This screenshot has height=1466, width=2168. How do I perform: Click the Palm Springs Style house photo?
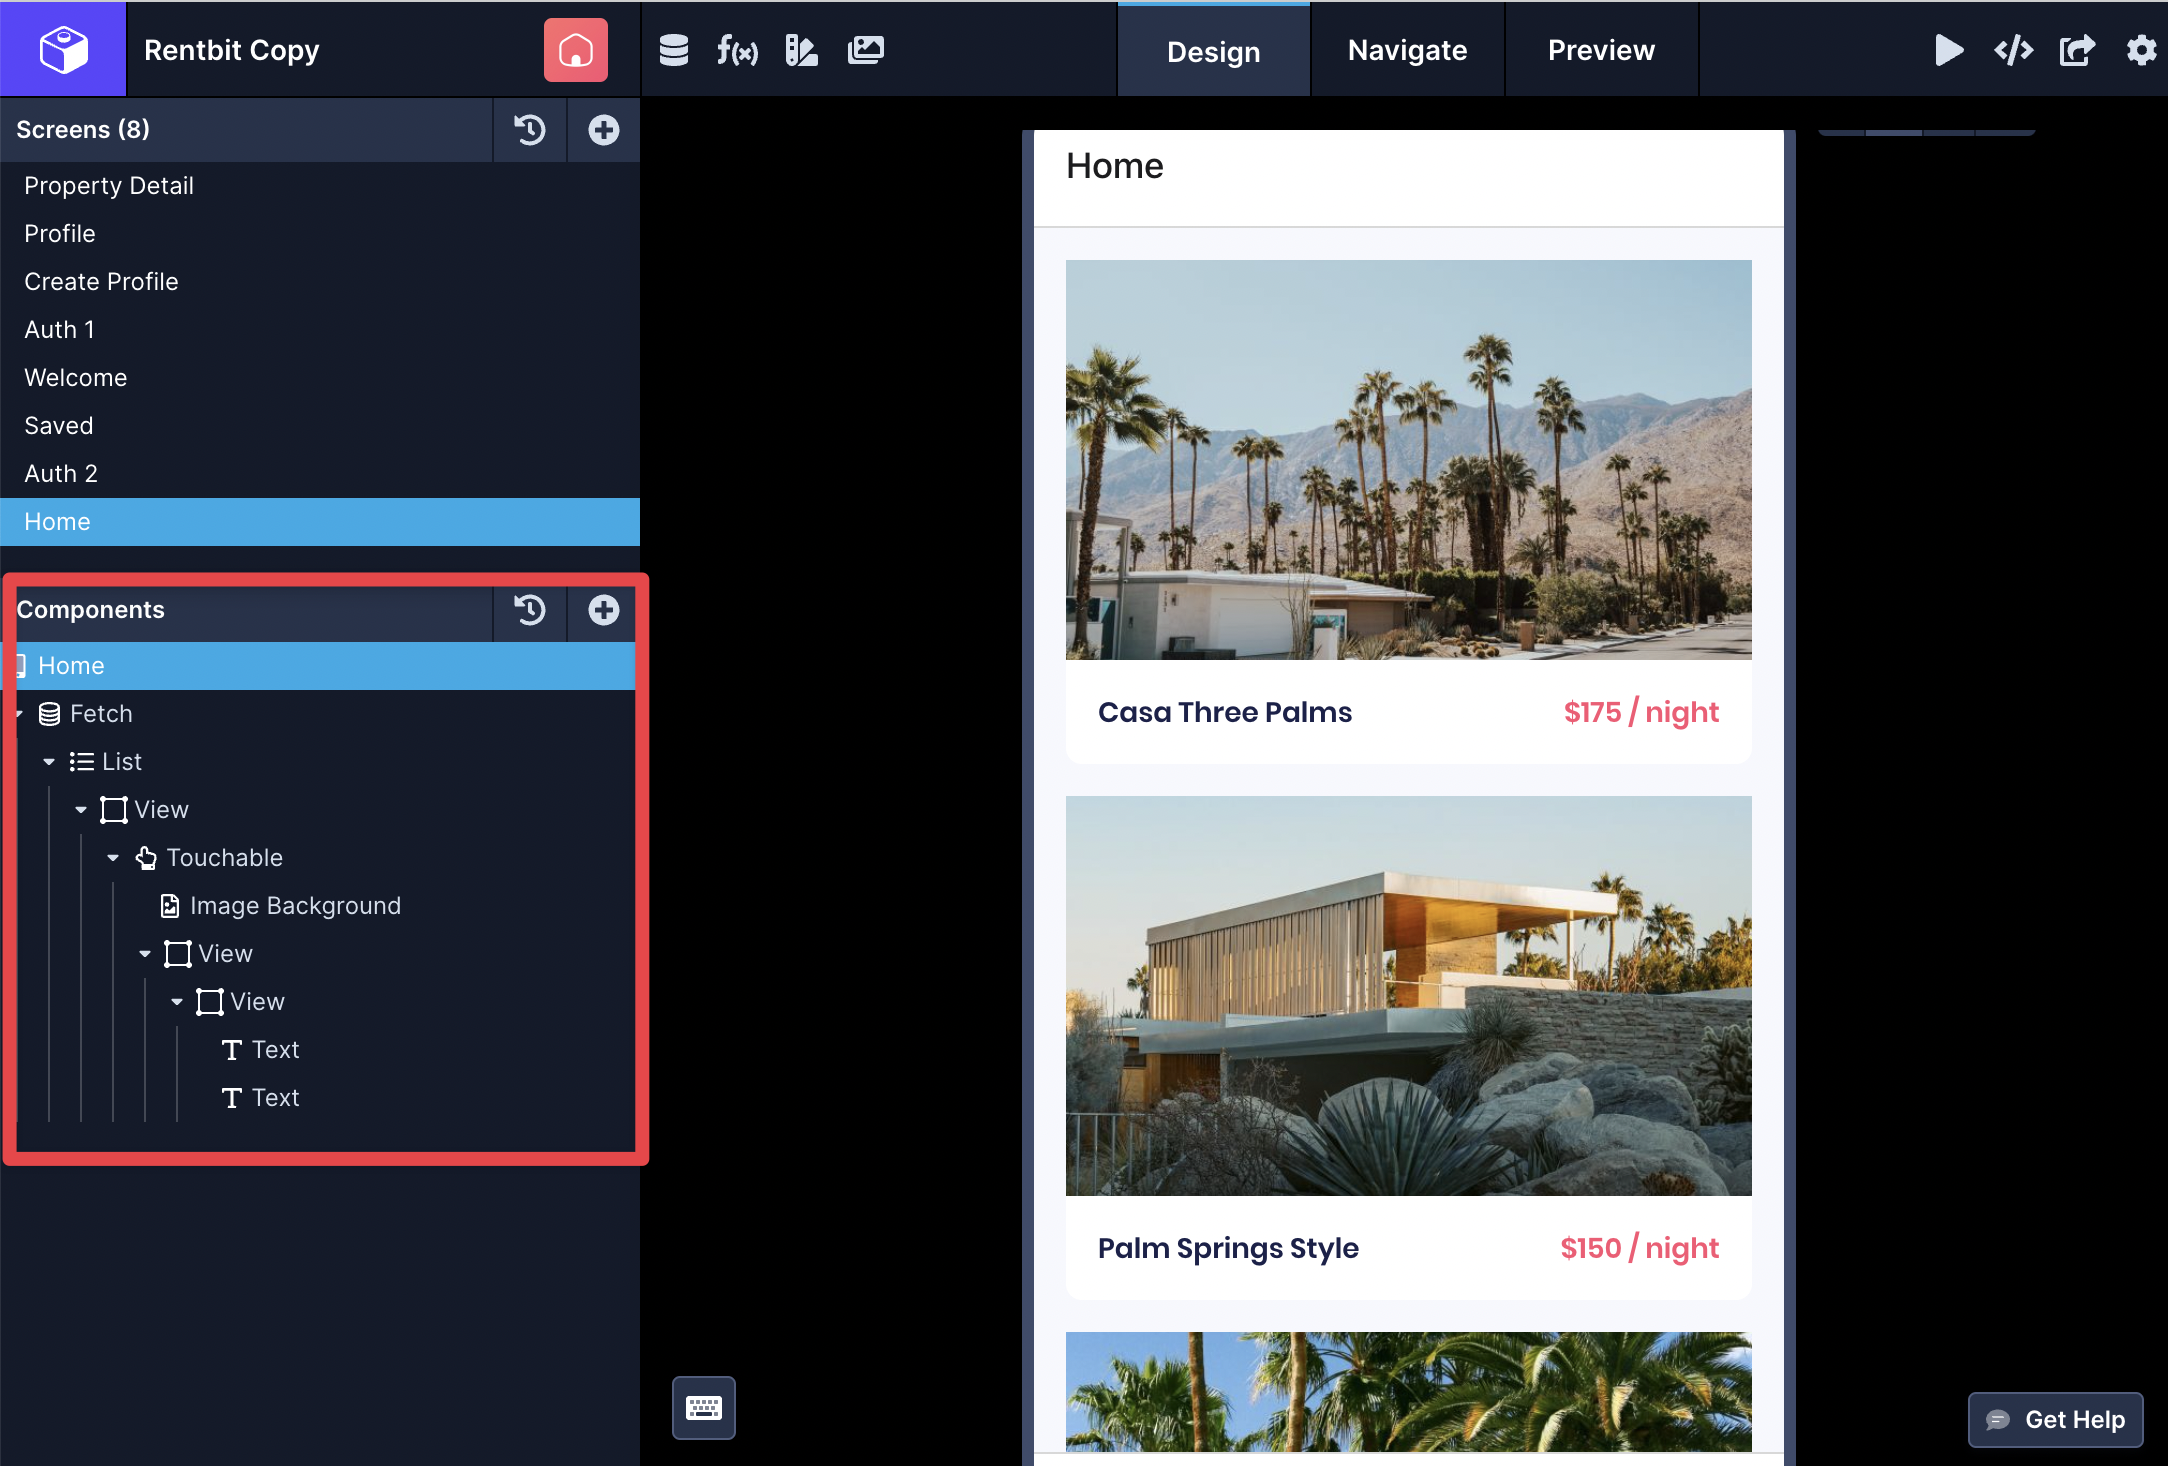(1408, 996)
